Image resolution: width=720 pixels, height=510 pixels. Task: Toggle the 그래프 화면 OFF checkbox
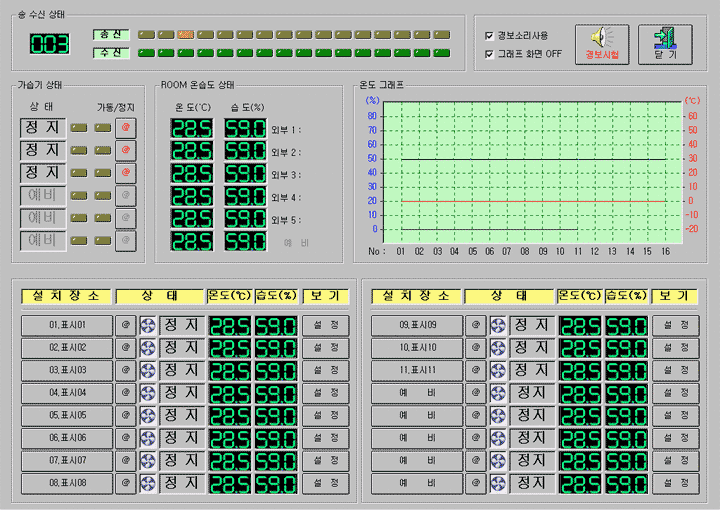pyautogui.click(x=489, y=54)
